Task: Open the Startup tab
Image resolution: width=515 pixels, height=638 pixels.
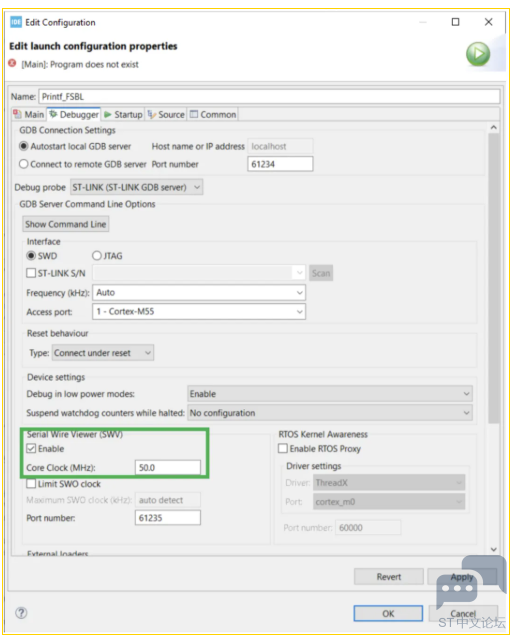Action: point(123,114)
